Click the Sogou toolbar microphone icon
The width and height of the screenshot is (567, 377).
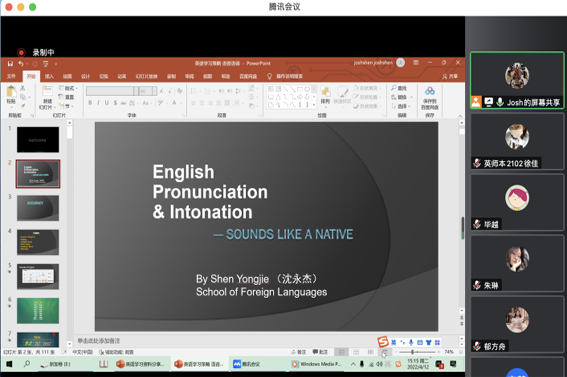pos(411,342)
